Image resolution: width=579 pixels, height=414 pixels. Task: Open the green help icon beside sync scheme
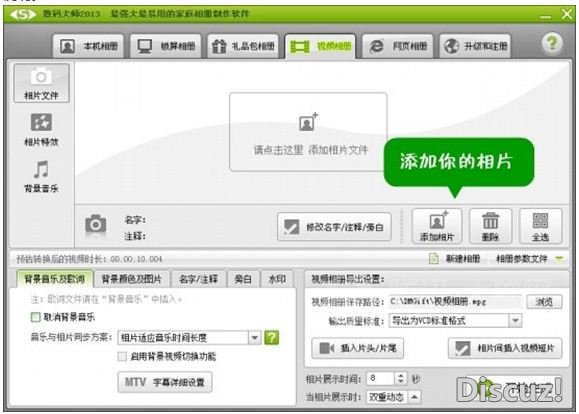[x=272, y=338]
